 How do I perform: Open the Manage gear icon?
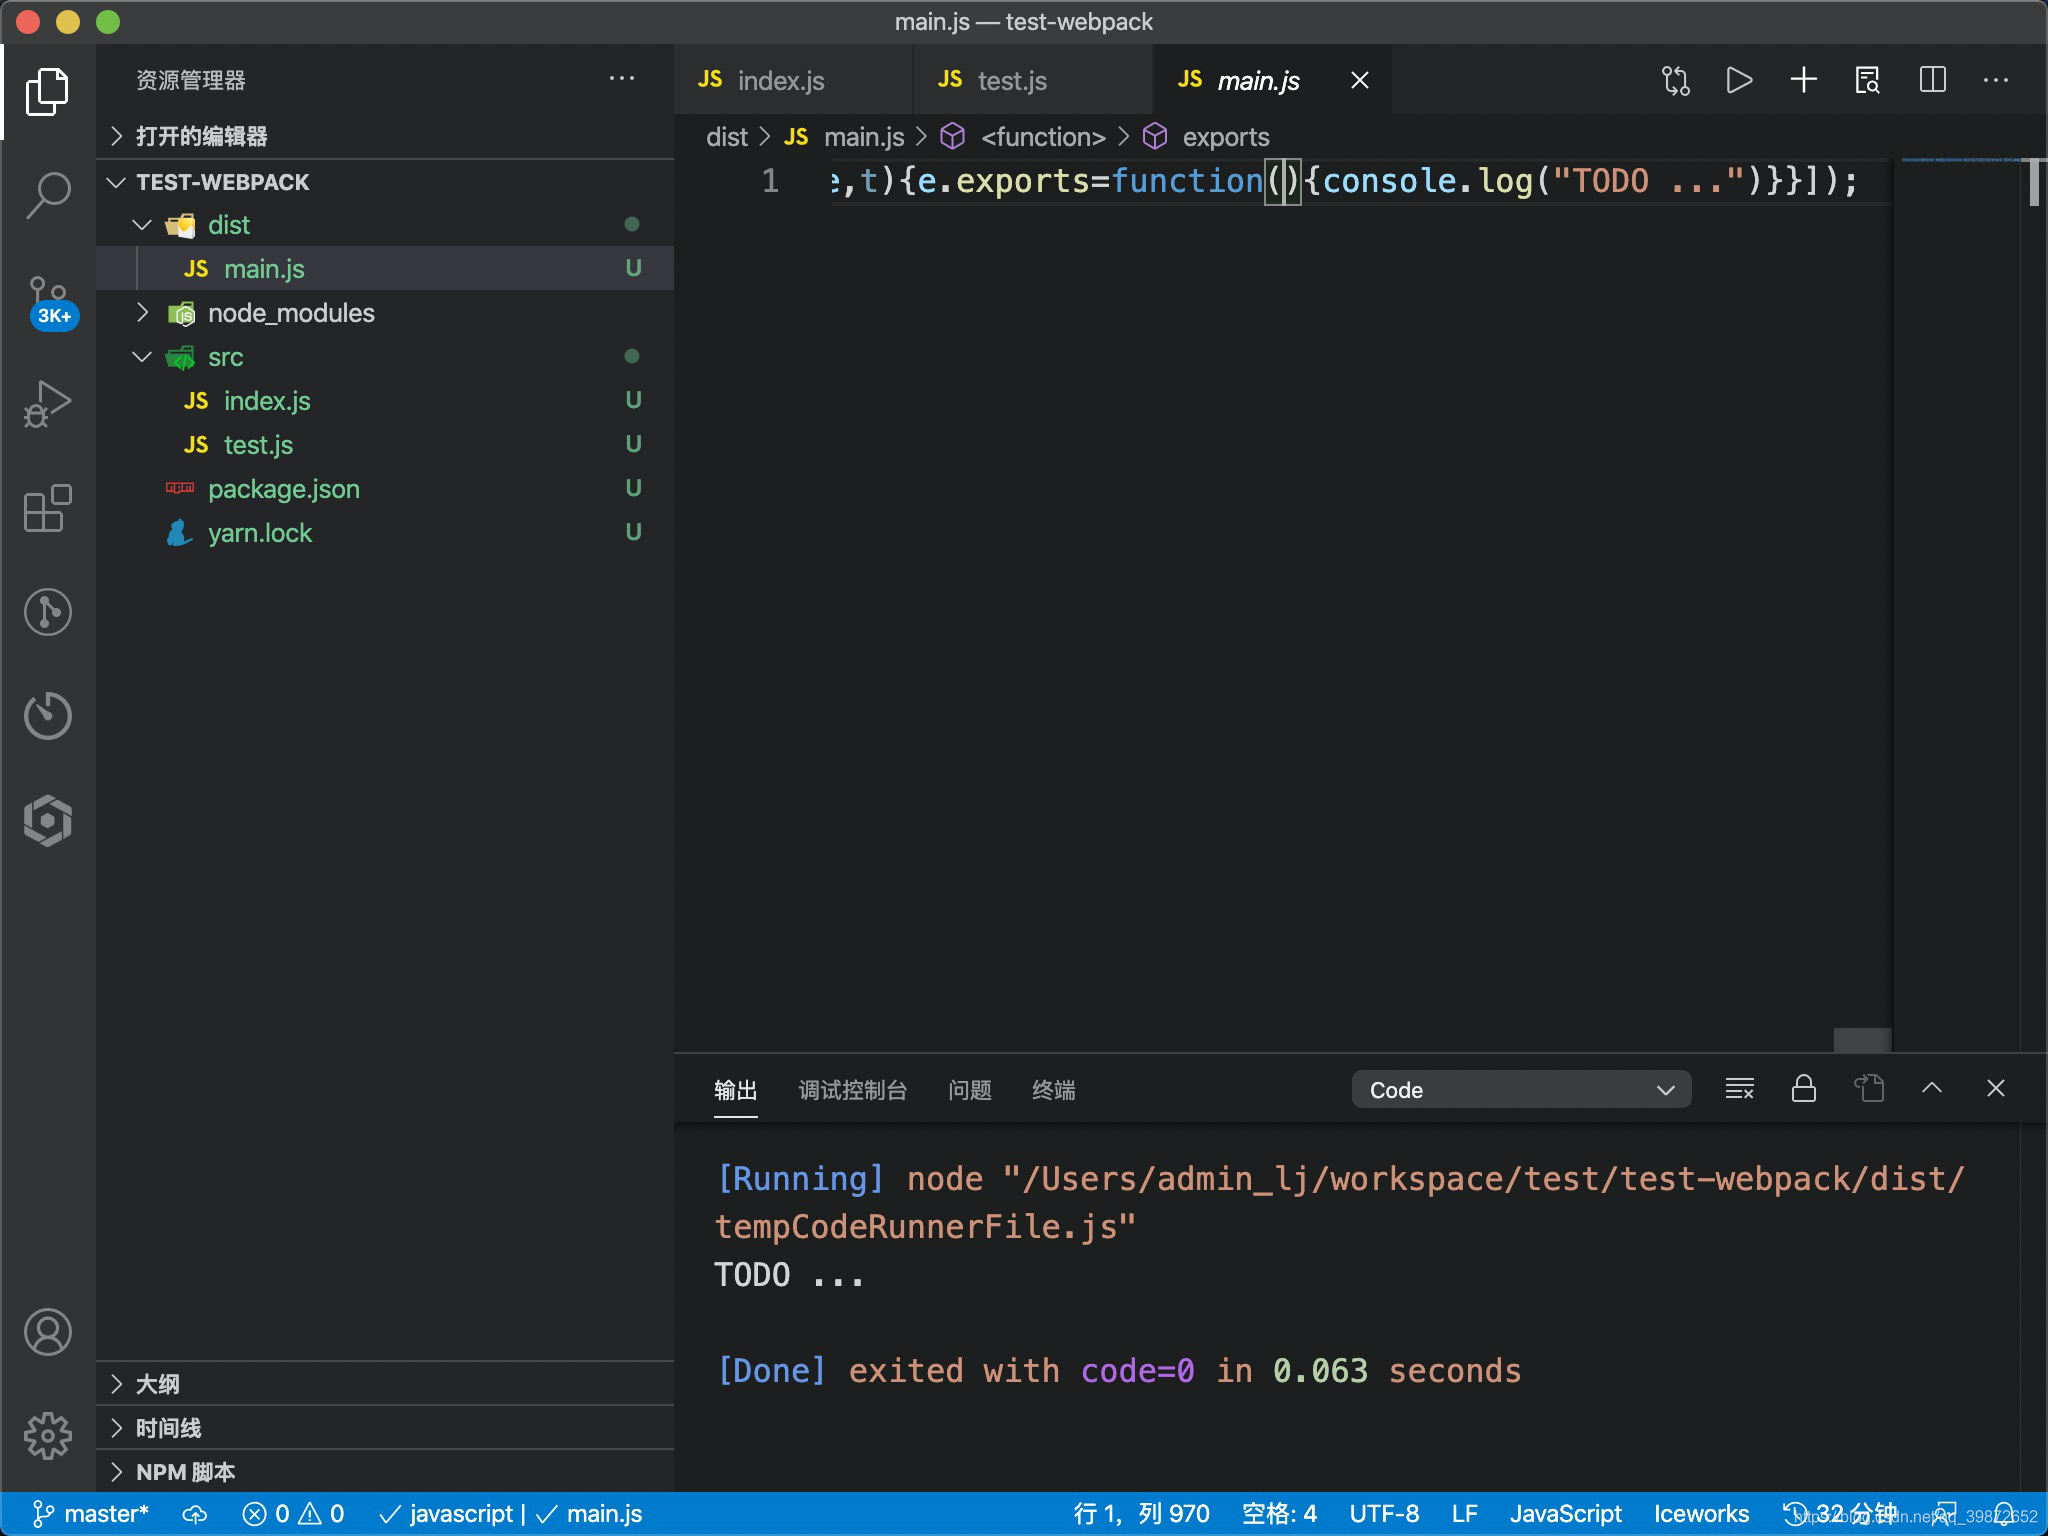point(47,1436)
